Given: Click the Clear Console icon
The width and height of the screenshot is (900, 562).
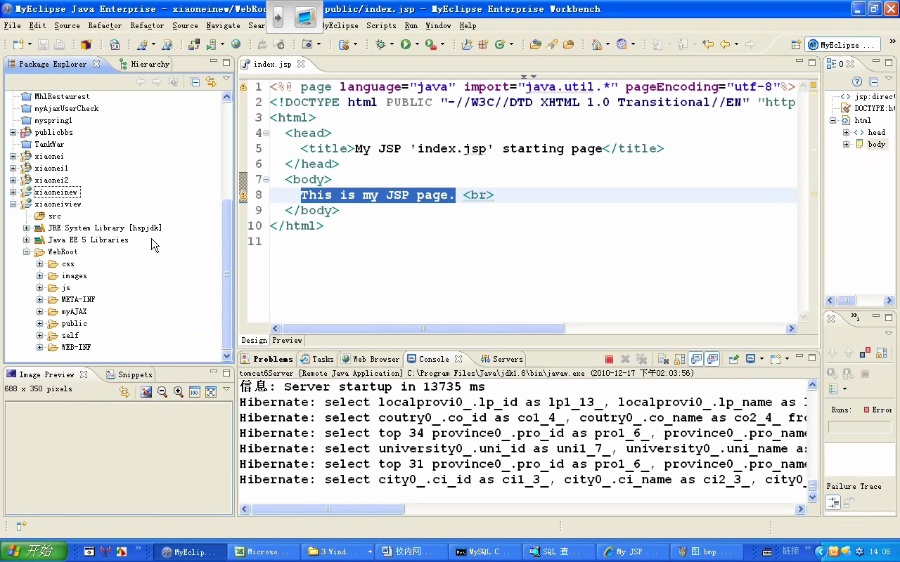Looking at the screenshot, I should tap(663, 359).
